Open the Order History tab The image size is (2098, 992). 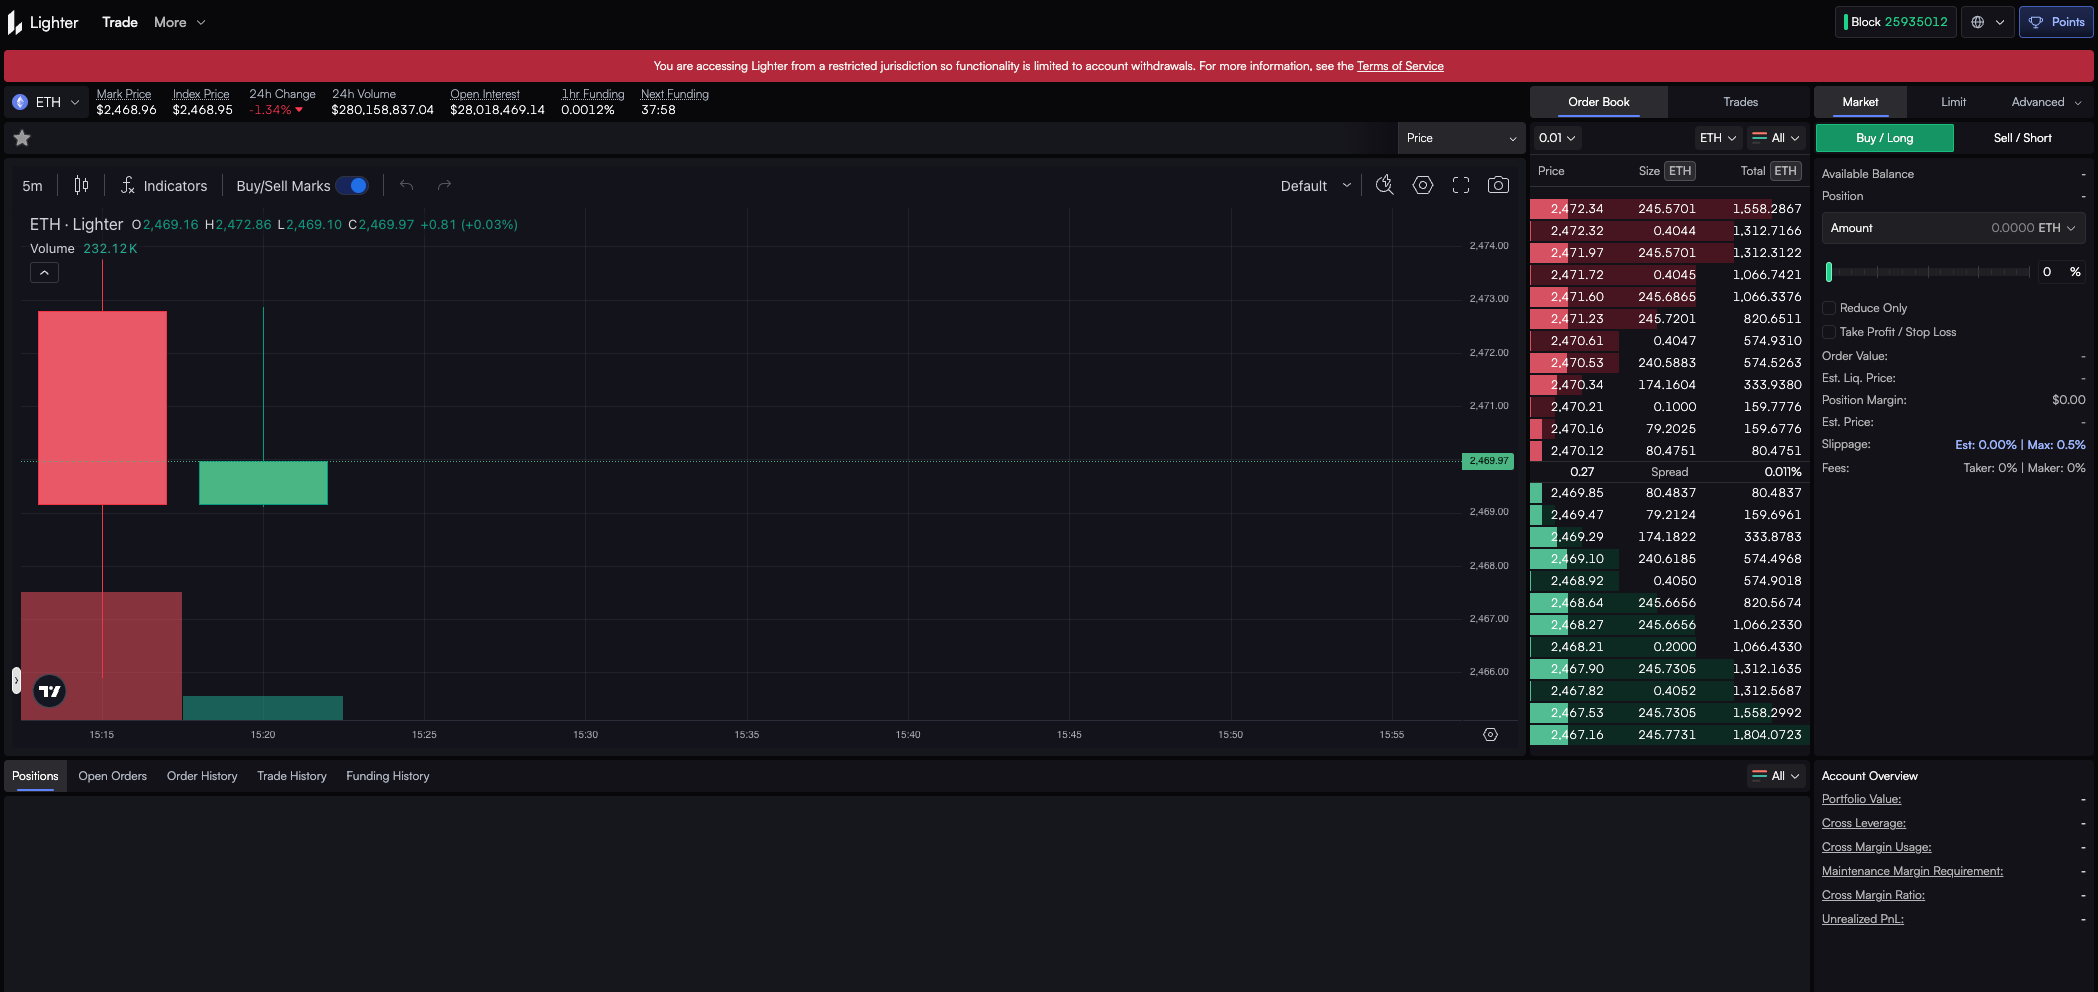[x=202, y=776]
